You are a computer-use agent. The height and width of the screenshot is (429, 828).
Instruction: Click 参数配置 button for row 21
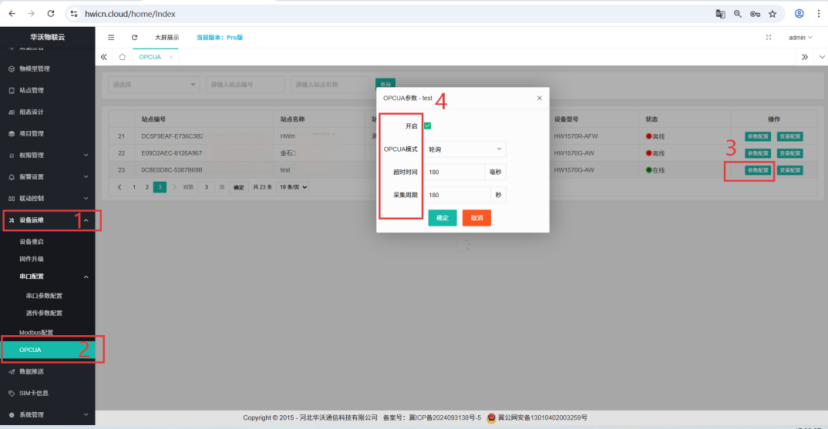coord(758,136)
